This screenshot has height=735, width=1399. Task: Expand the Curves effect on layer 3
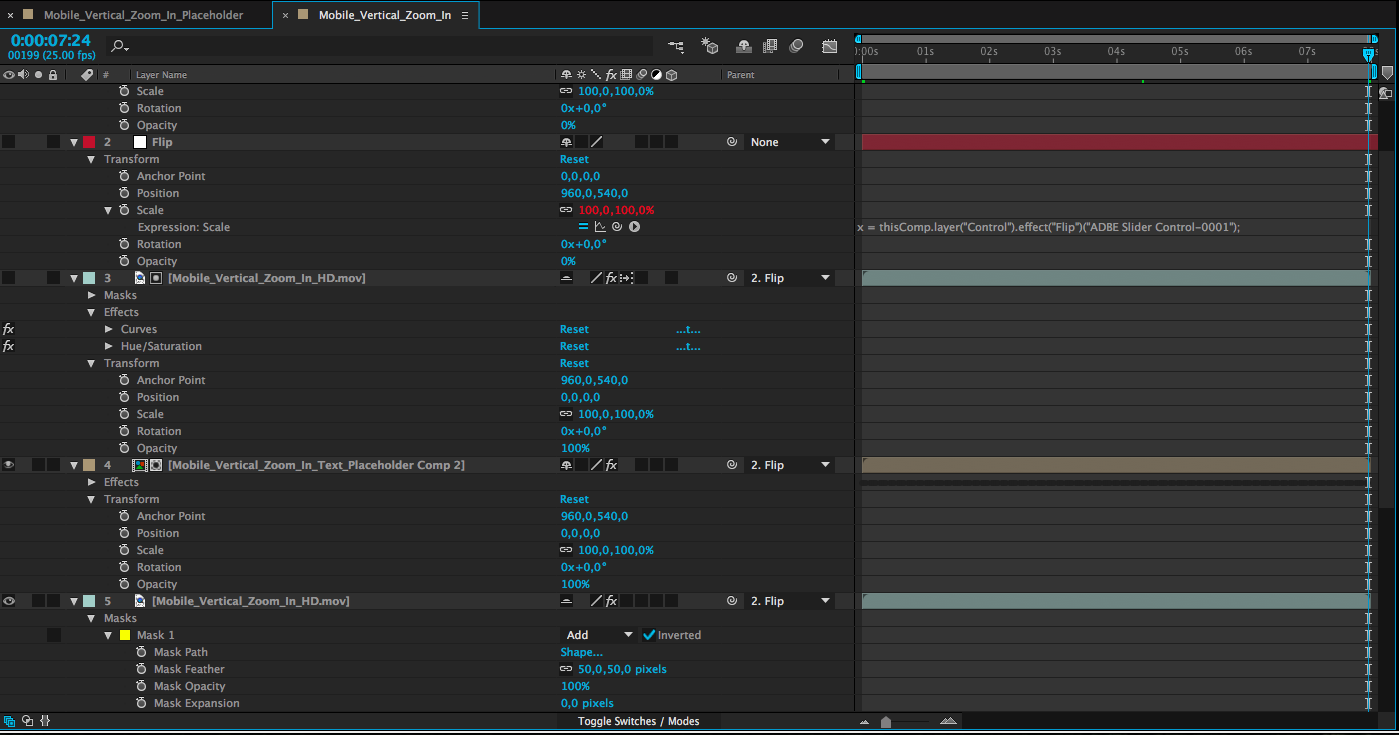pos(109,329)
